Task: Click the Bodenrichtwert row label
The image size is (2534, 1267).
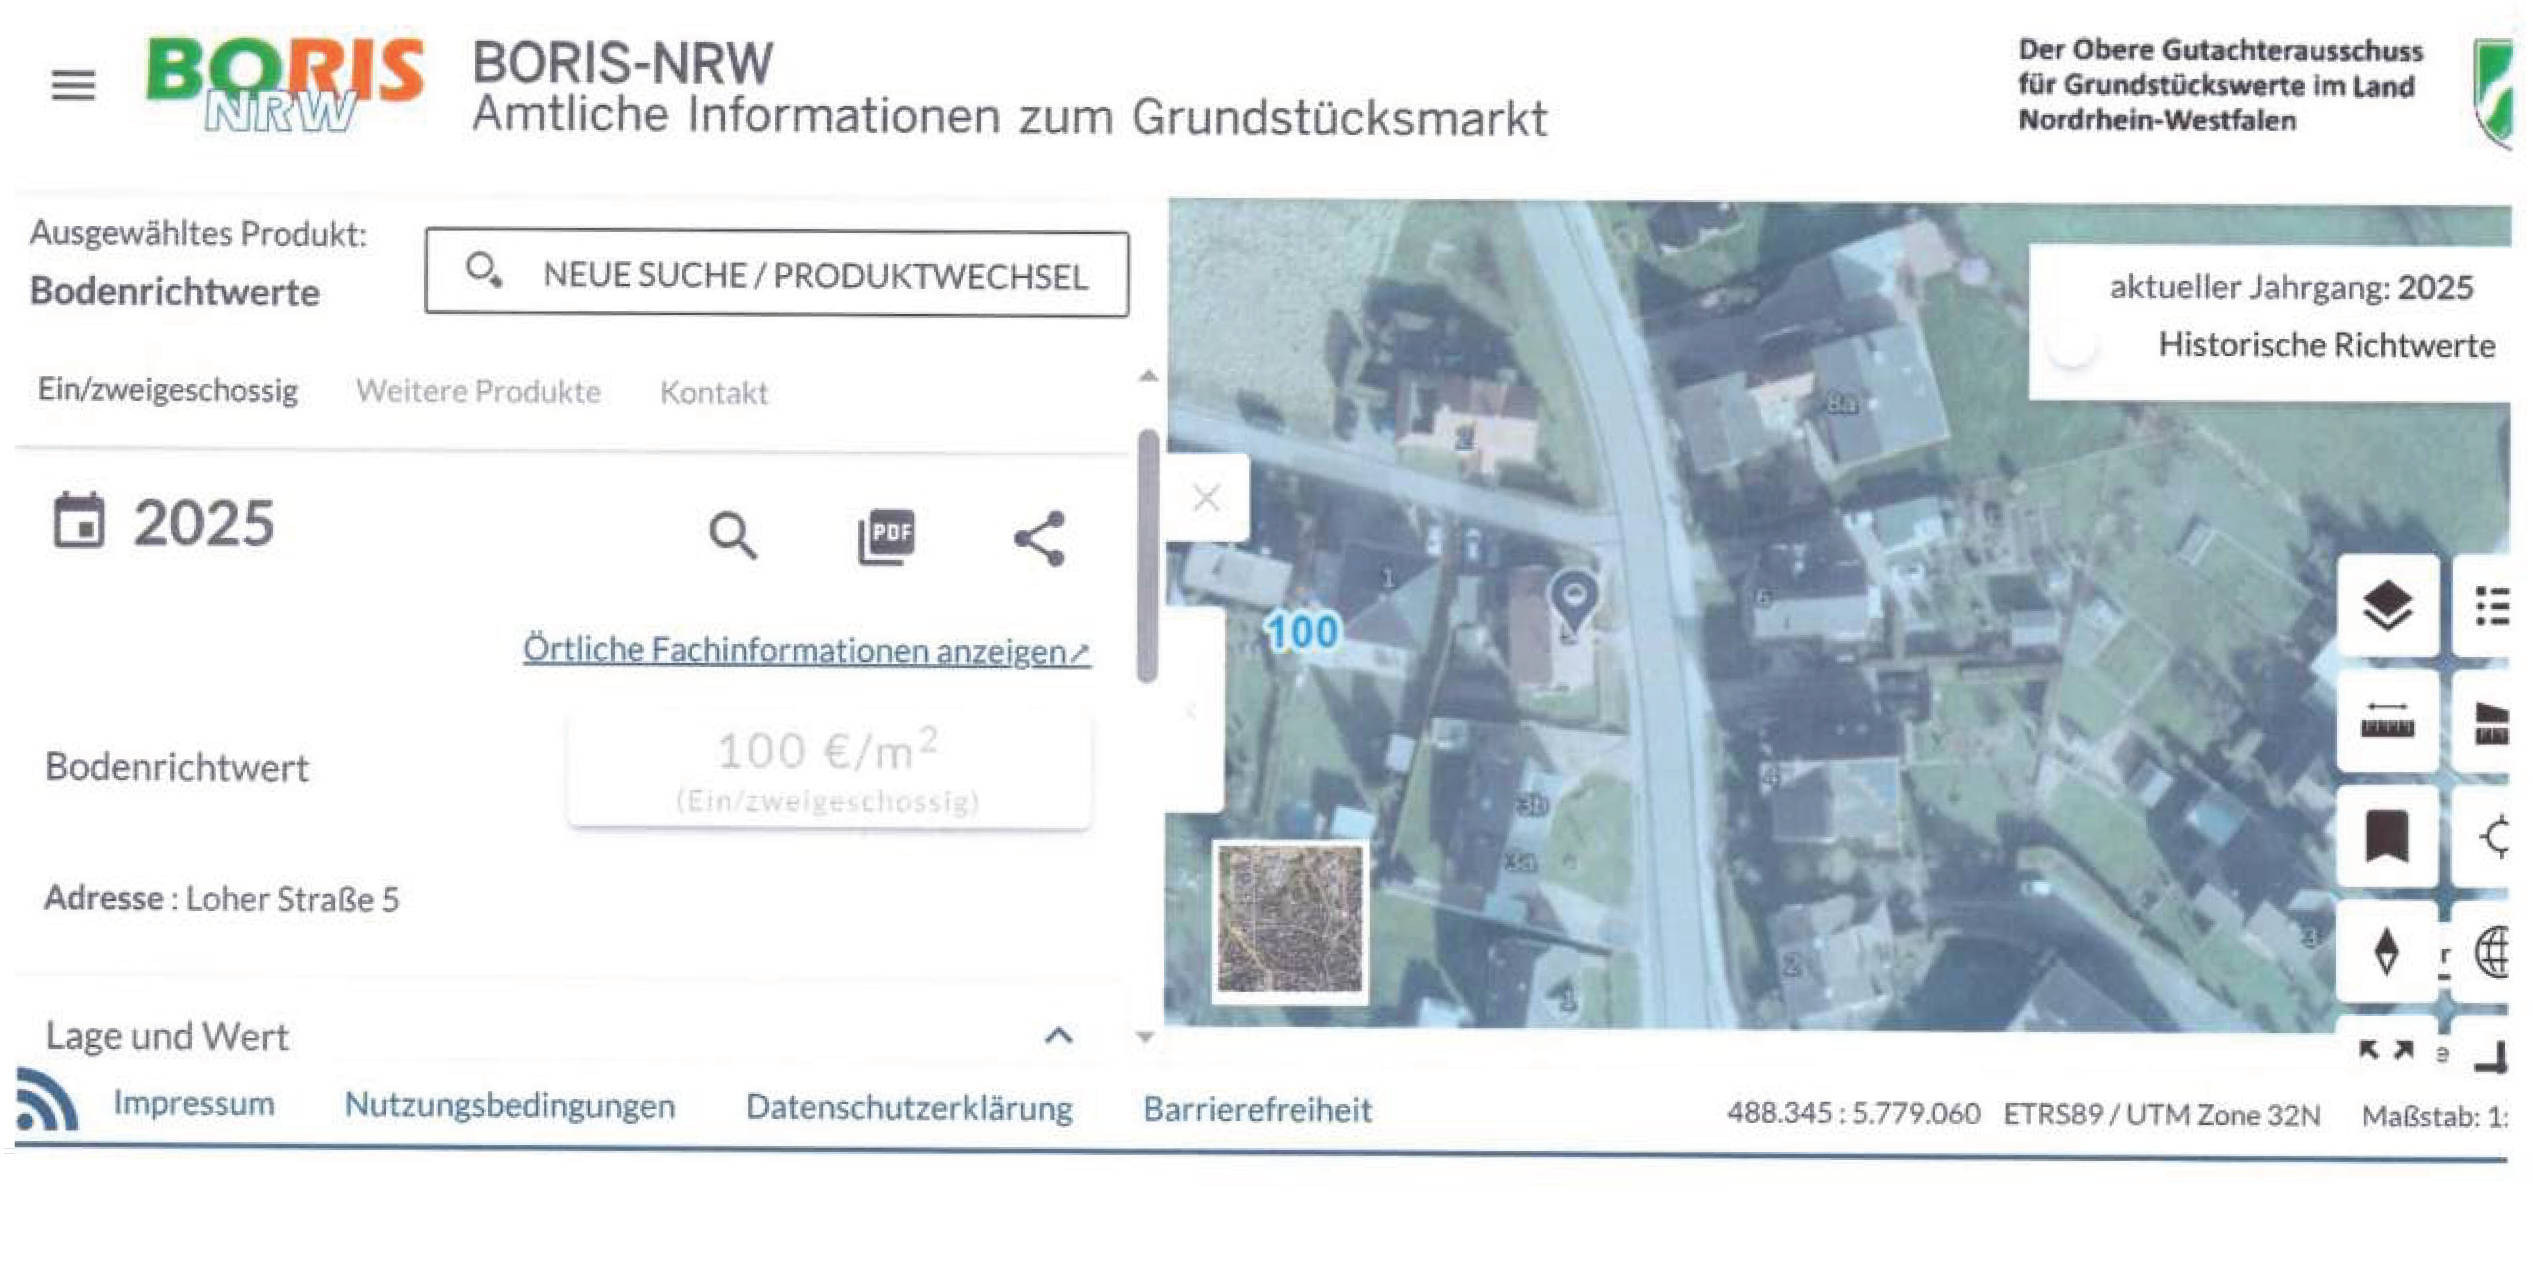Action: coord(177,767)
